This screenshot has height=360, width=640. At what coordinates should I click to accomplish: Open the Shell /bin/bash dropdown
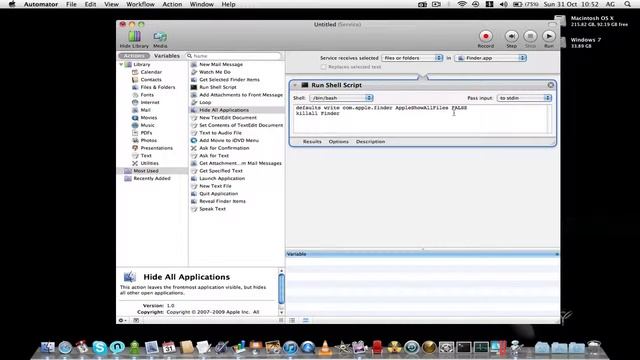tap(341, 98)
